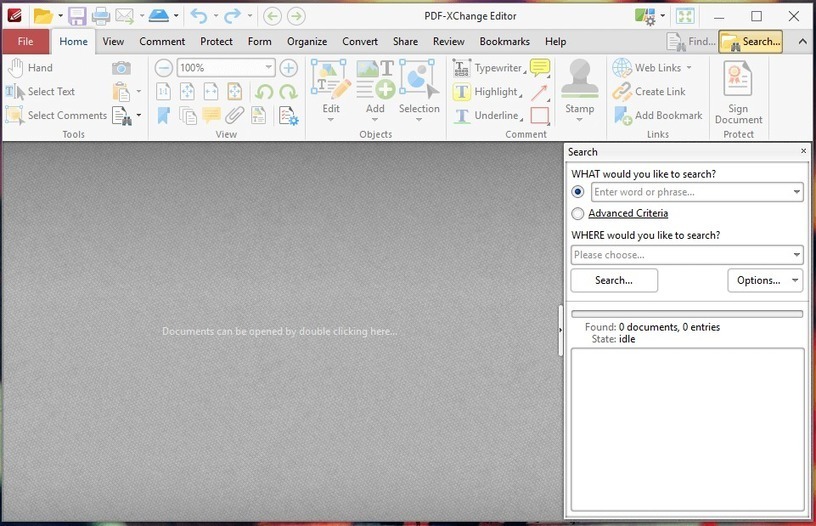Image resolution: width=816 pixels, height=526 pixels.
Task: Click the Save floppy disk icon
Action: click(77, 16)
